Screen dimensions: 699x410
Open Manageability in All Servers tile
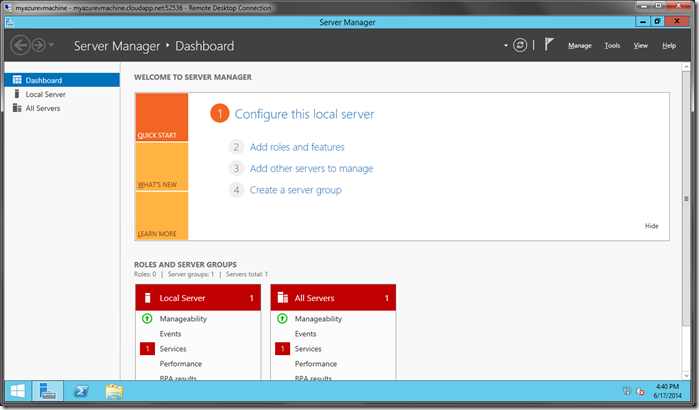pos(318,319)
